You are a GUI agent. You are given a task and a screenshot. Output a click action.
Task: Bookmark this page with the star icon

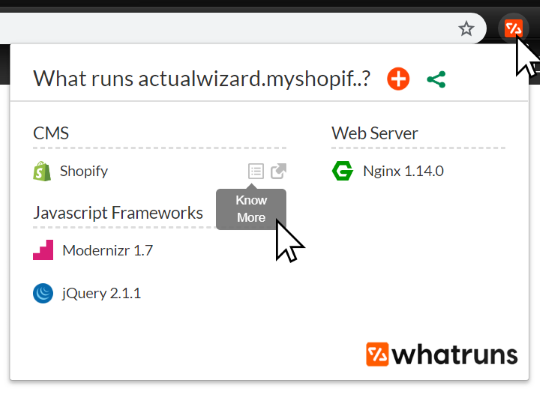[x=466, y=29]
